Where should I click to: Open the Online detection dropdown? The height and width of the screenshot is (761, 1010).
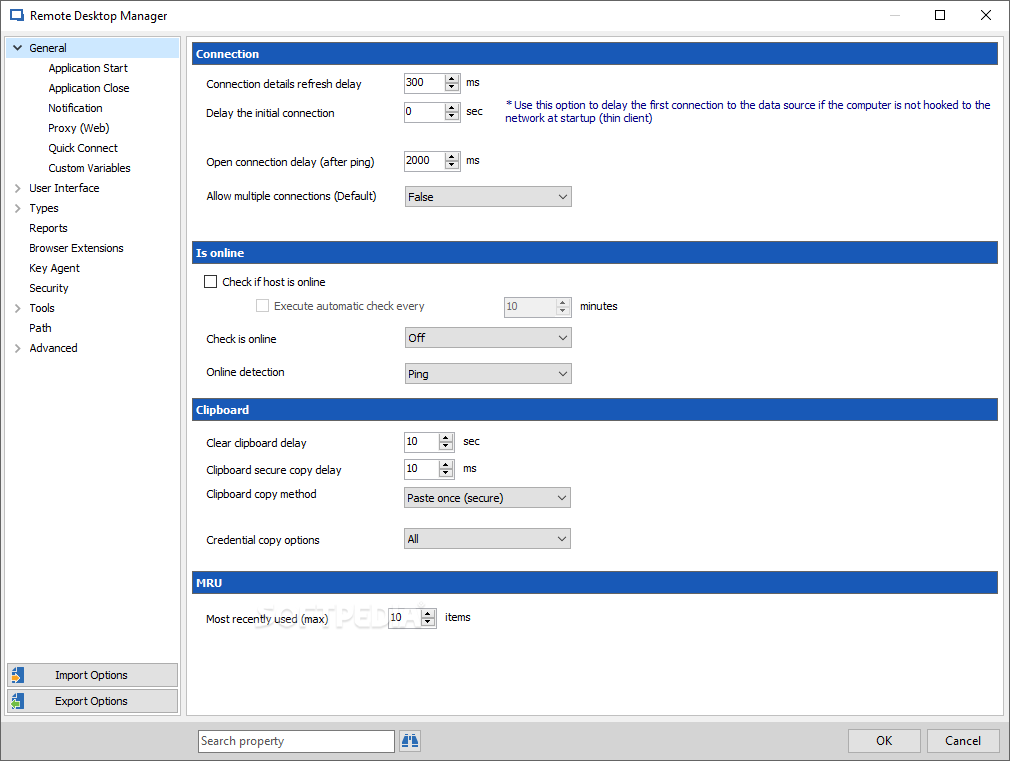click(x=488, y=374)
